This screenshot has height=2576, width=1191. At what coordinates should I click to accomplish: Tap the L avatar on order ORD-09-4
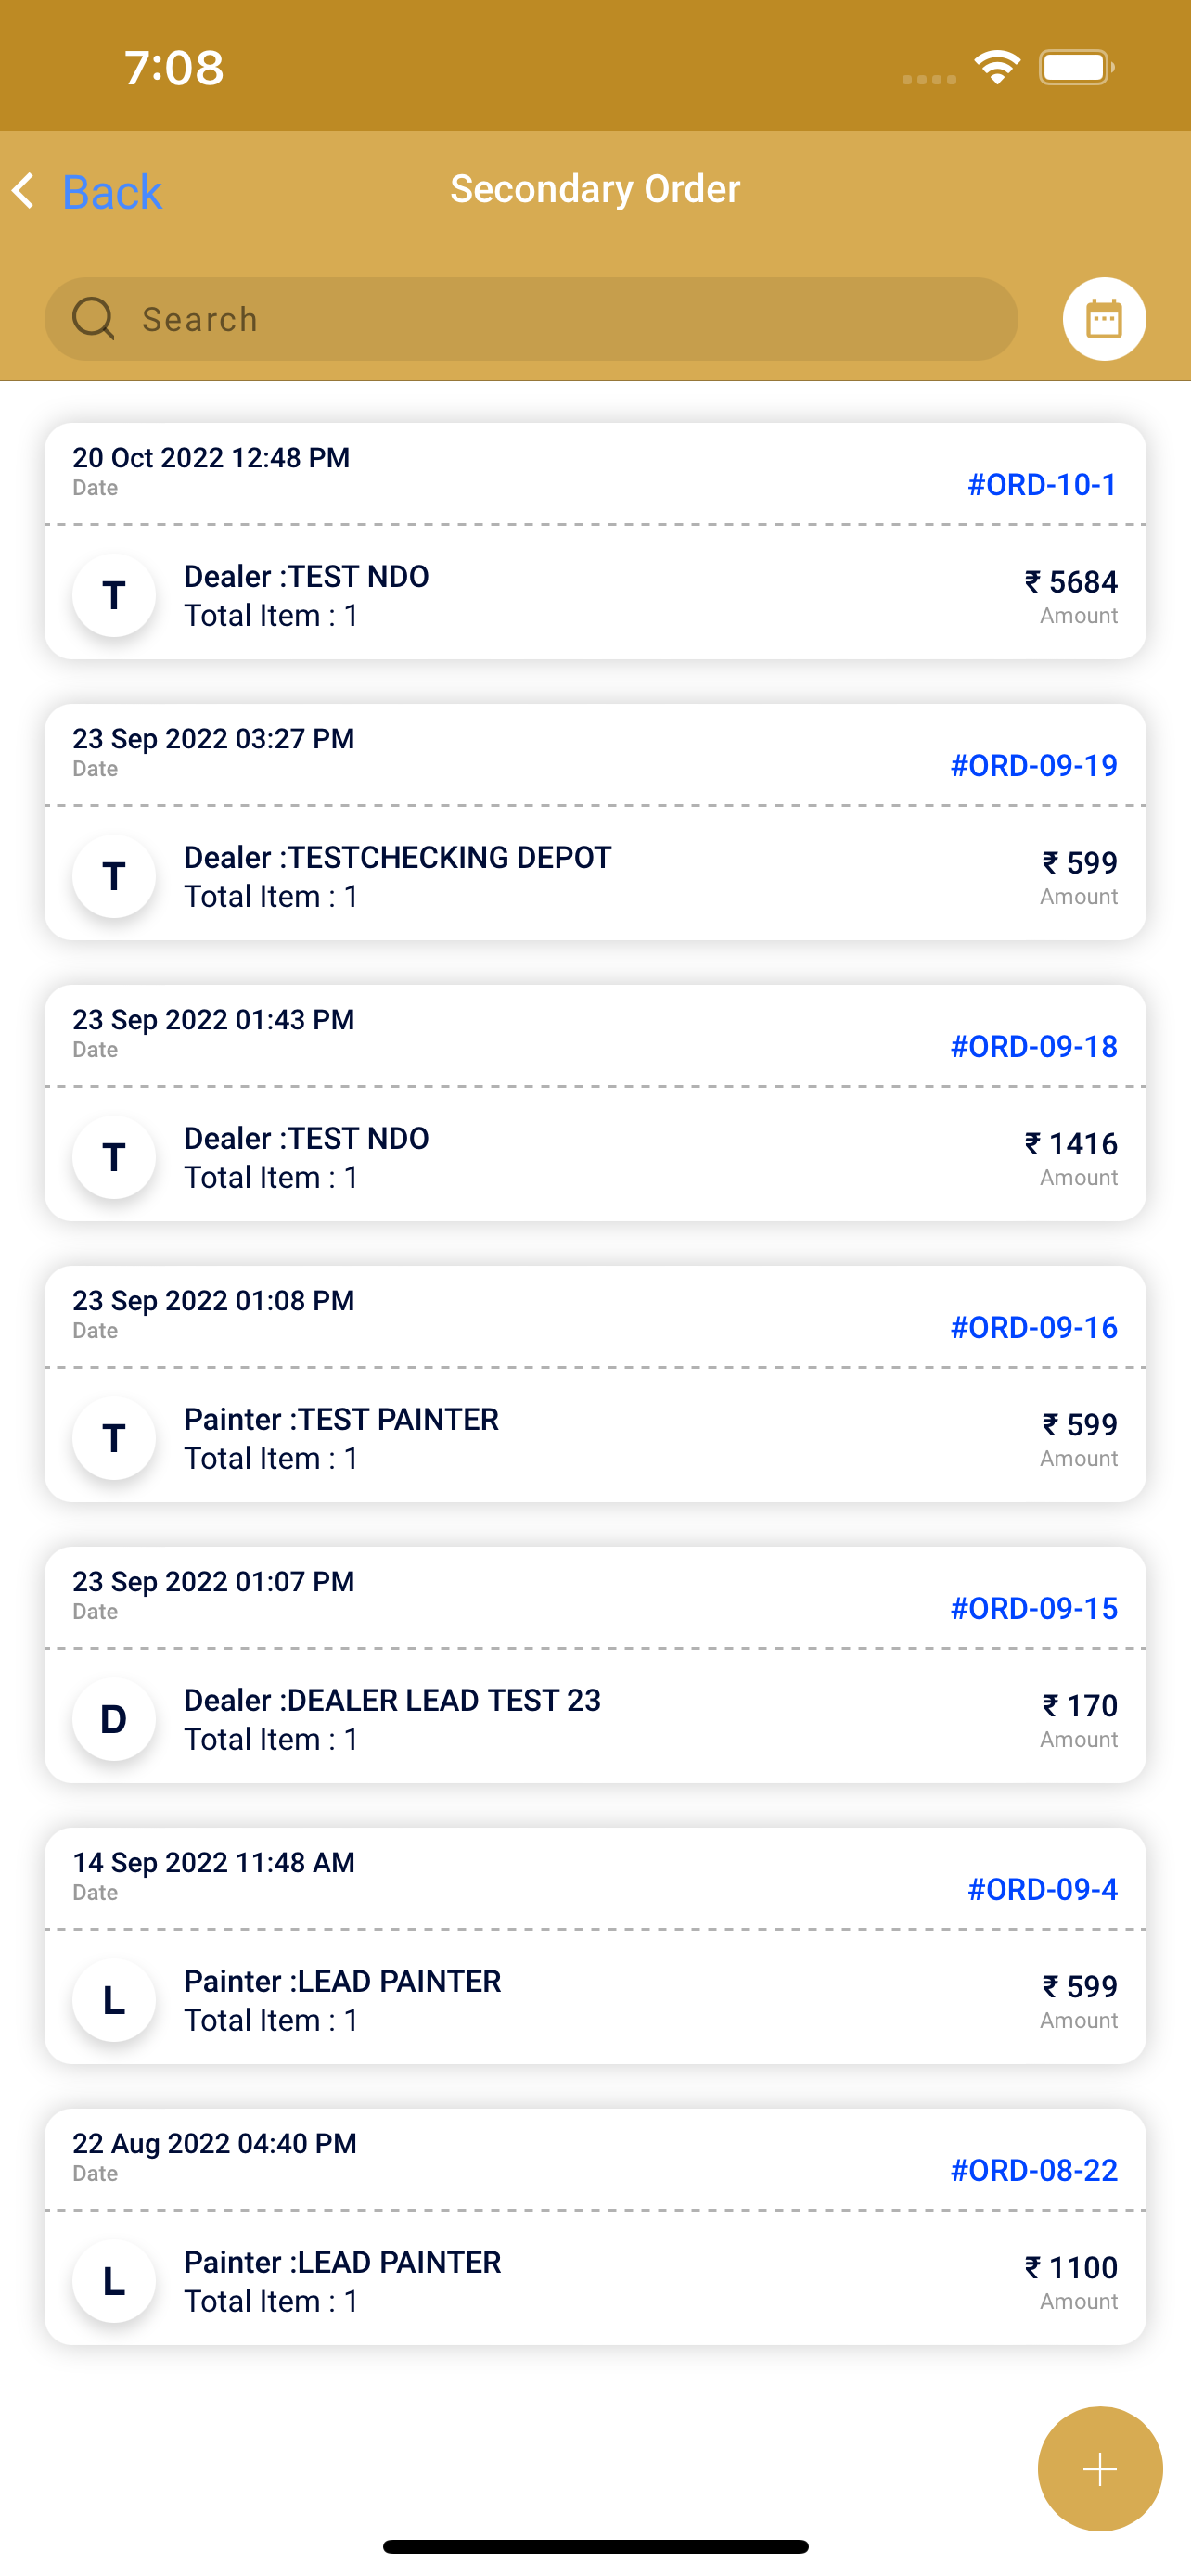[114, 2000]
